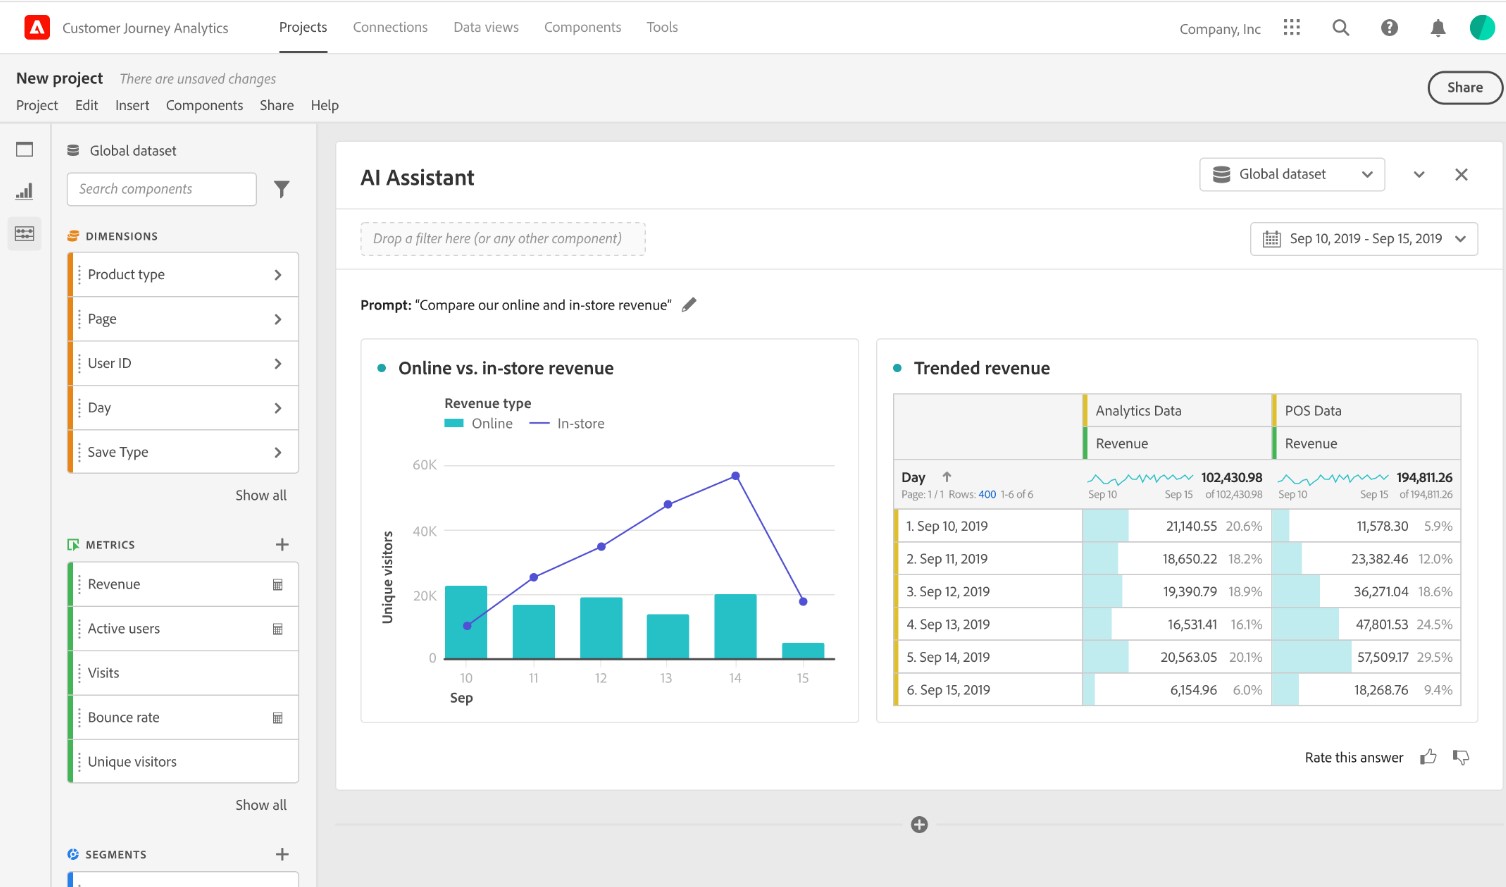Image resolution: width=1506 pixels, height=887 pixels.
Task: Select the Visualizations bar chart rail icon
Action: [25, 191]
